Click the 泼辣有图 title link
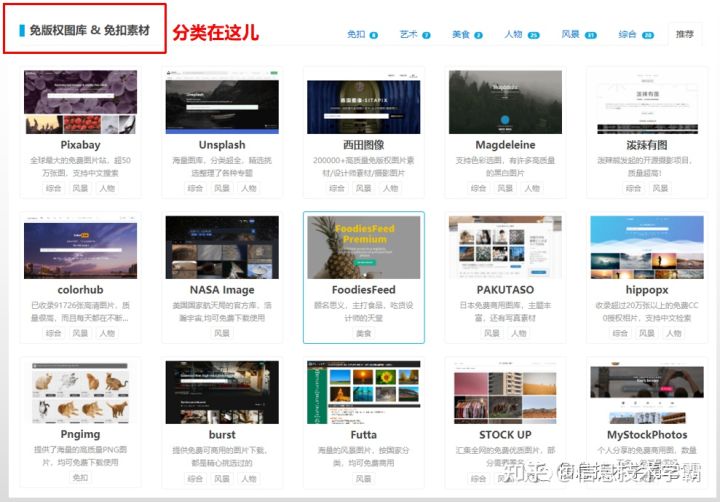The height and width of the screenshot is (502, 720). pos(647,145)
